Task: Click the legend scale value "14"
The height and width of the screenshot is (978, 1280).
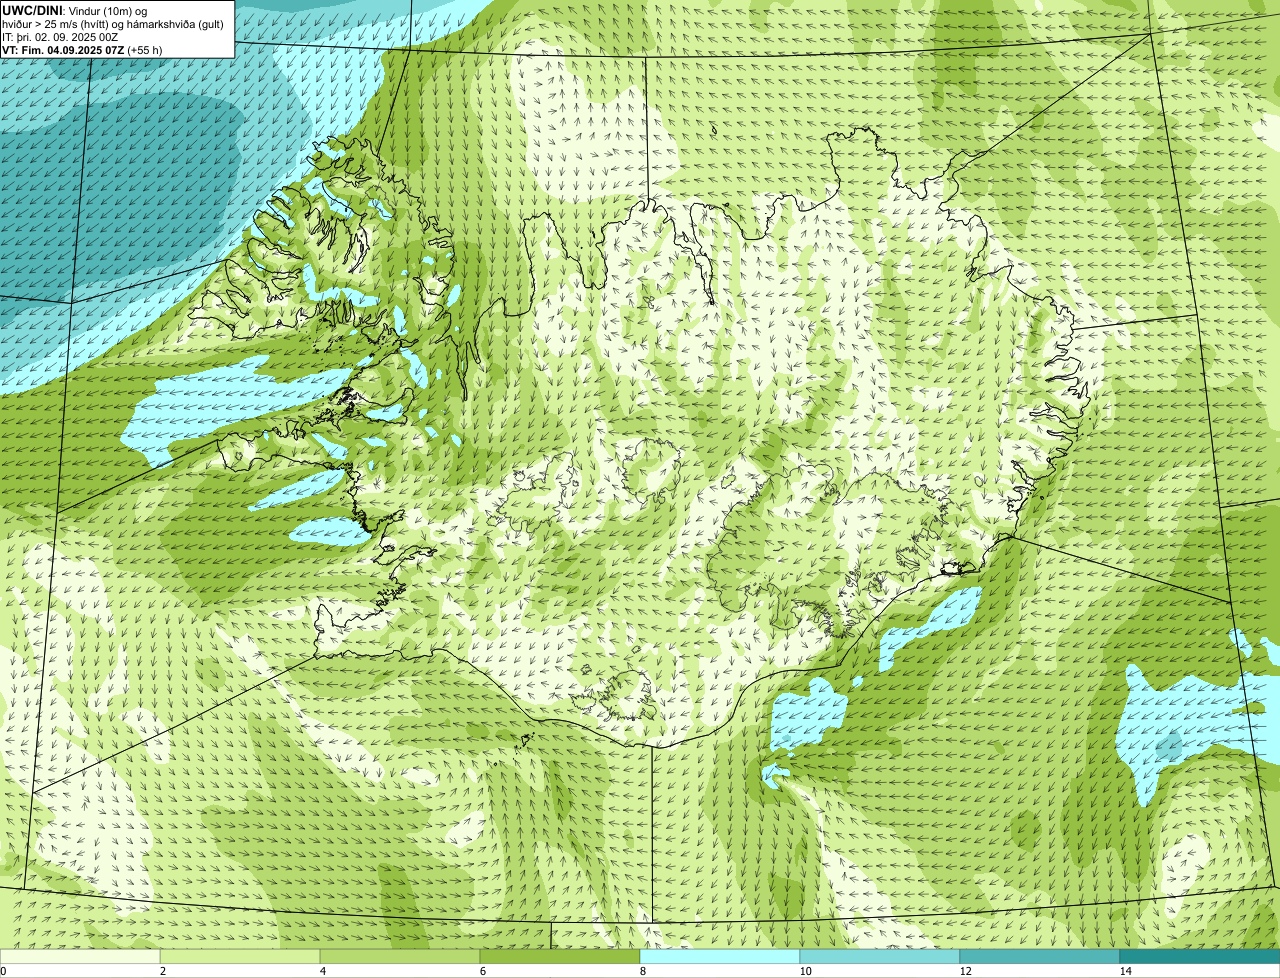Action: coord(1125,971)
